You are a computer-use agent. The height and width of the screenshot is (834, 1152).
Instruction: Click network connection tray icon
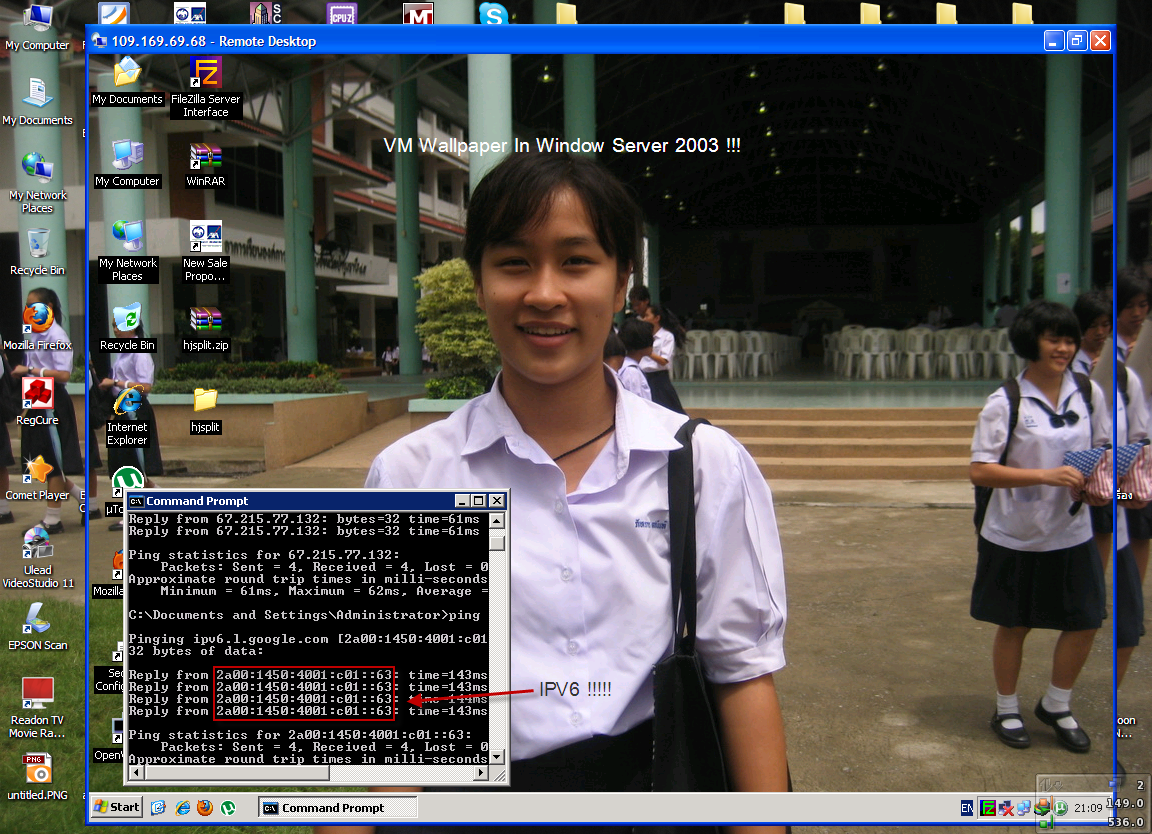[x=1023, y=808]
